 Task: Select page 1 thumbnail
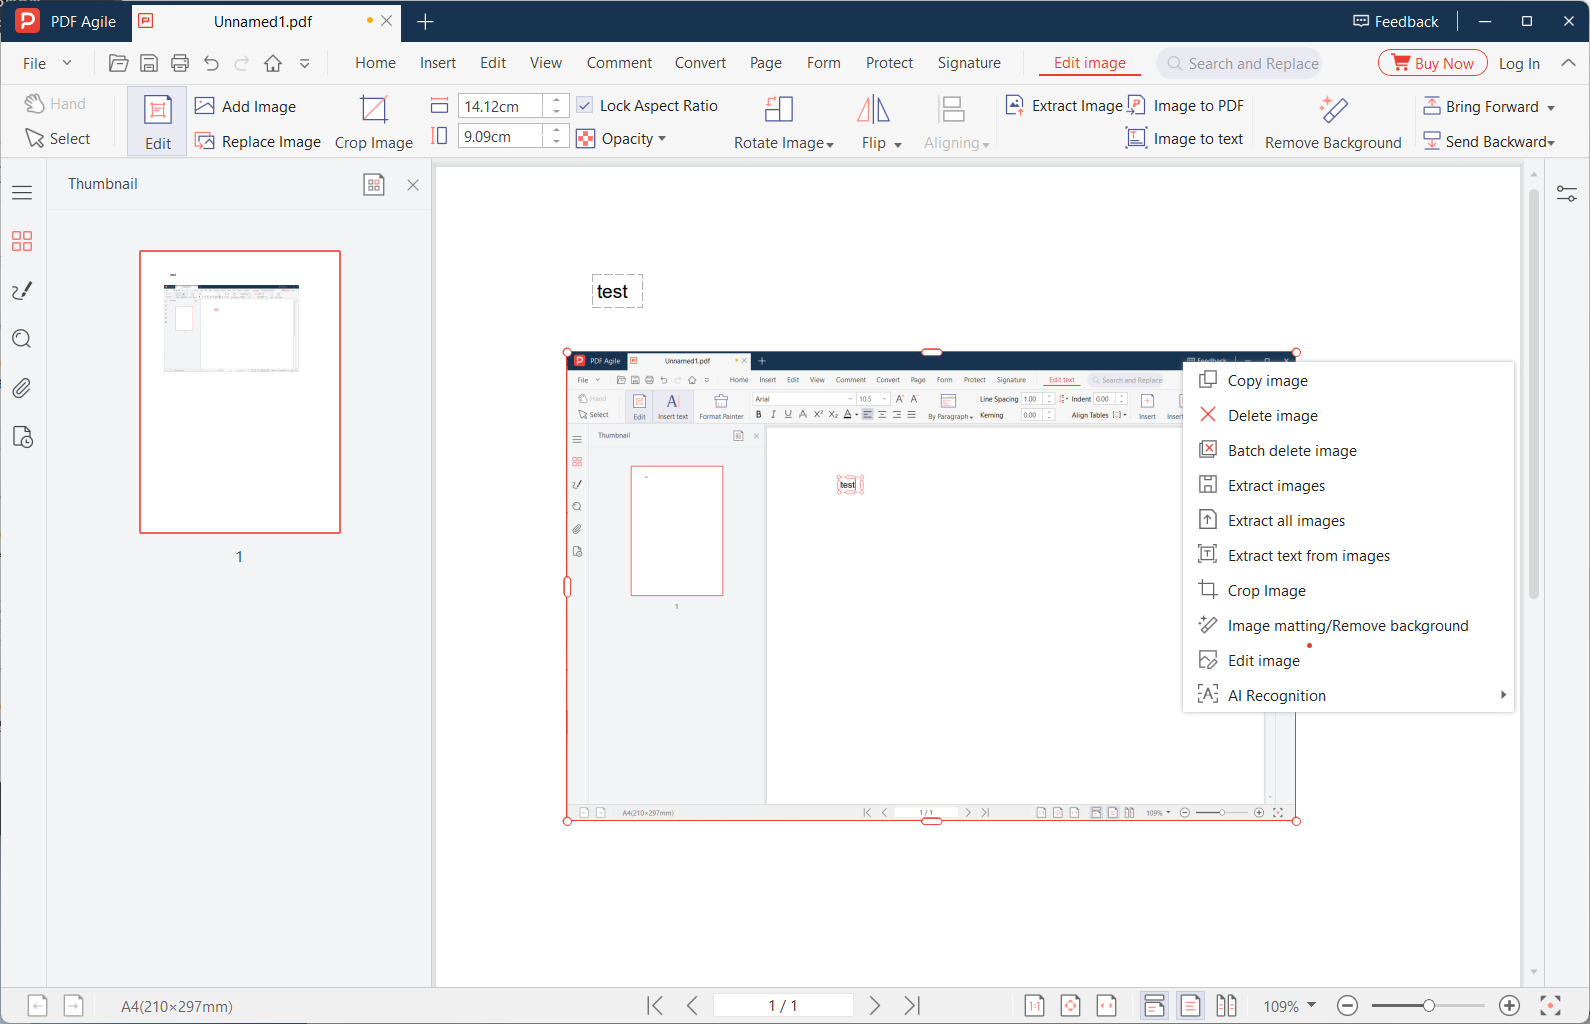coord(240,392)
